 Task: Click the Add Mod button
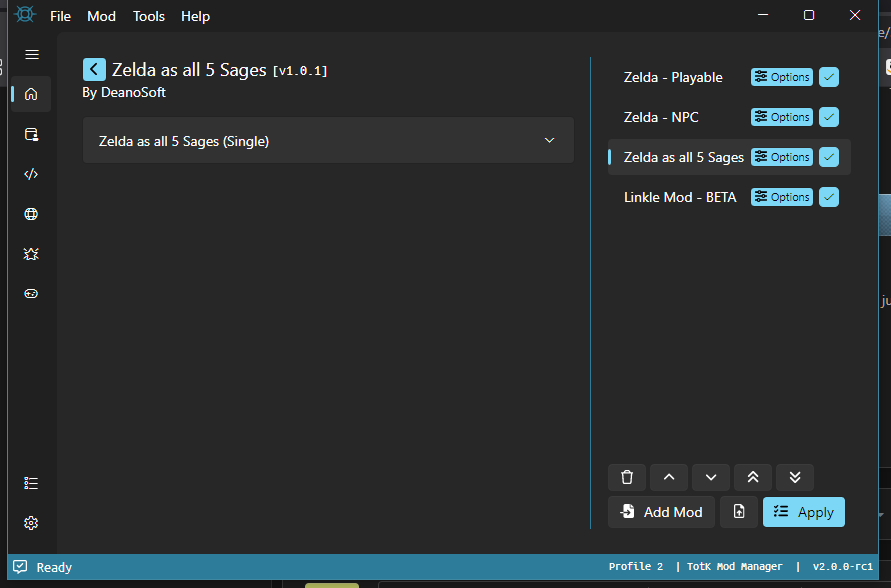(661, 512)
